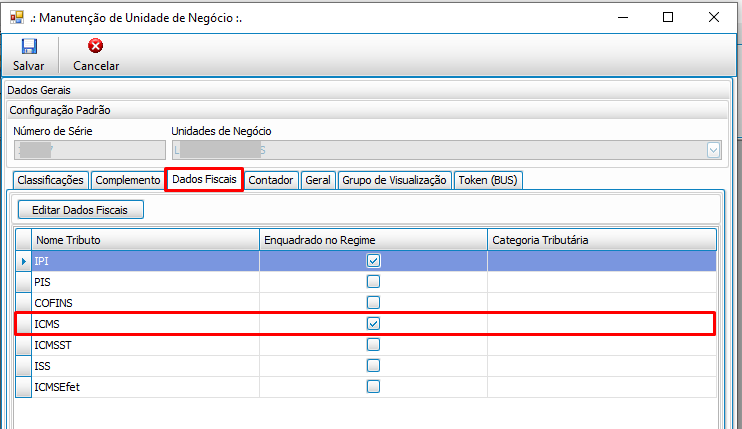Close the Manutenção de Unidade de Negócio window
742x429 pixels.
tap(714, 18)
